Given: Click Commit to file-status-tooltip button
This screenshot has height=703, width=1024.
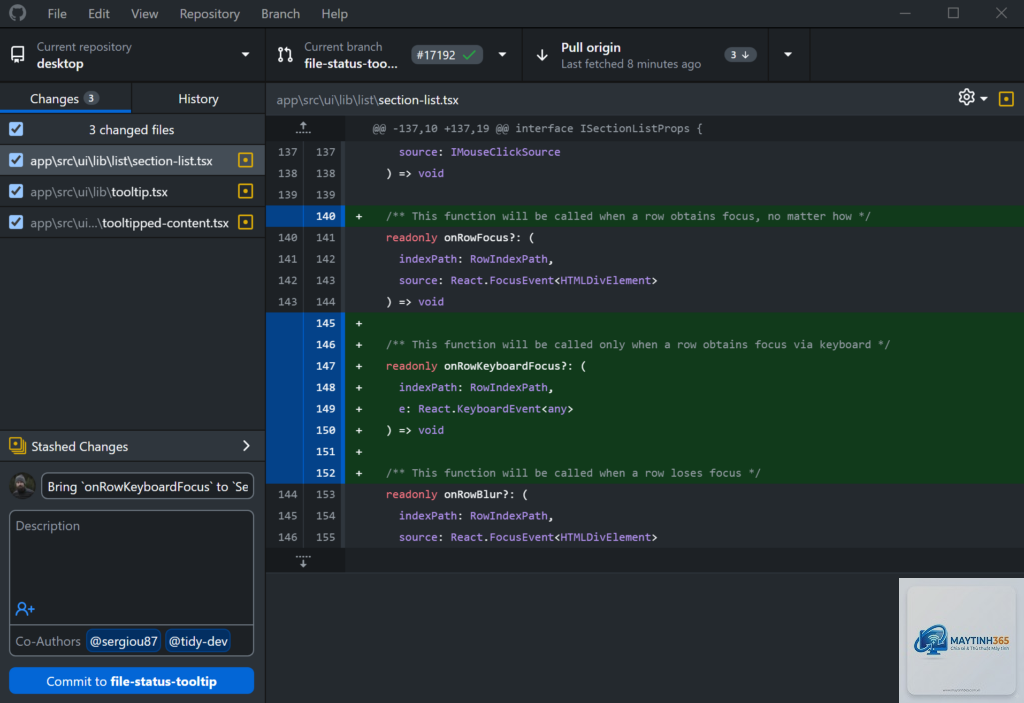Looking at the screenshot, I should pos(131,681).
